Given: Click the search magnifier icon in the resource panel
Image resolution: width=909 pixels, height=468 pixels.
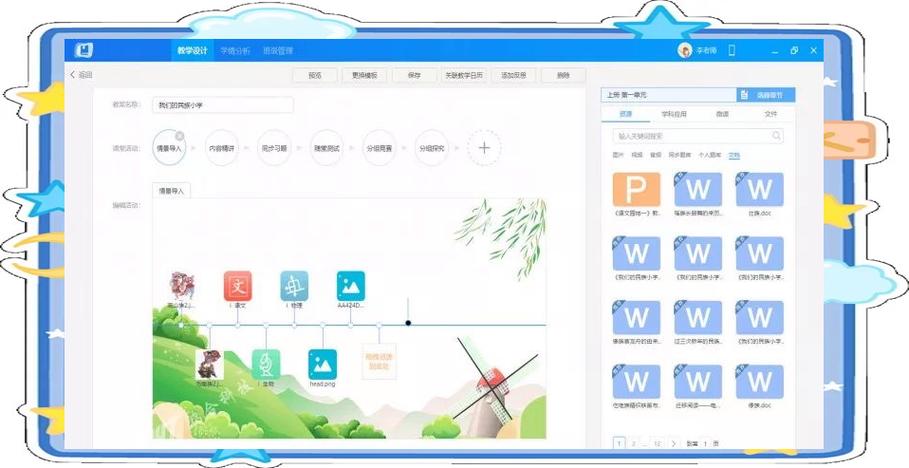Looking at the screenshot, I should click(776, 136).
